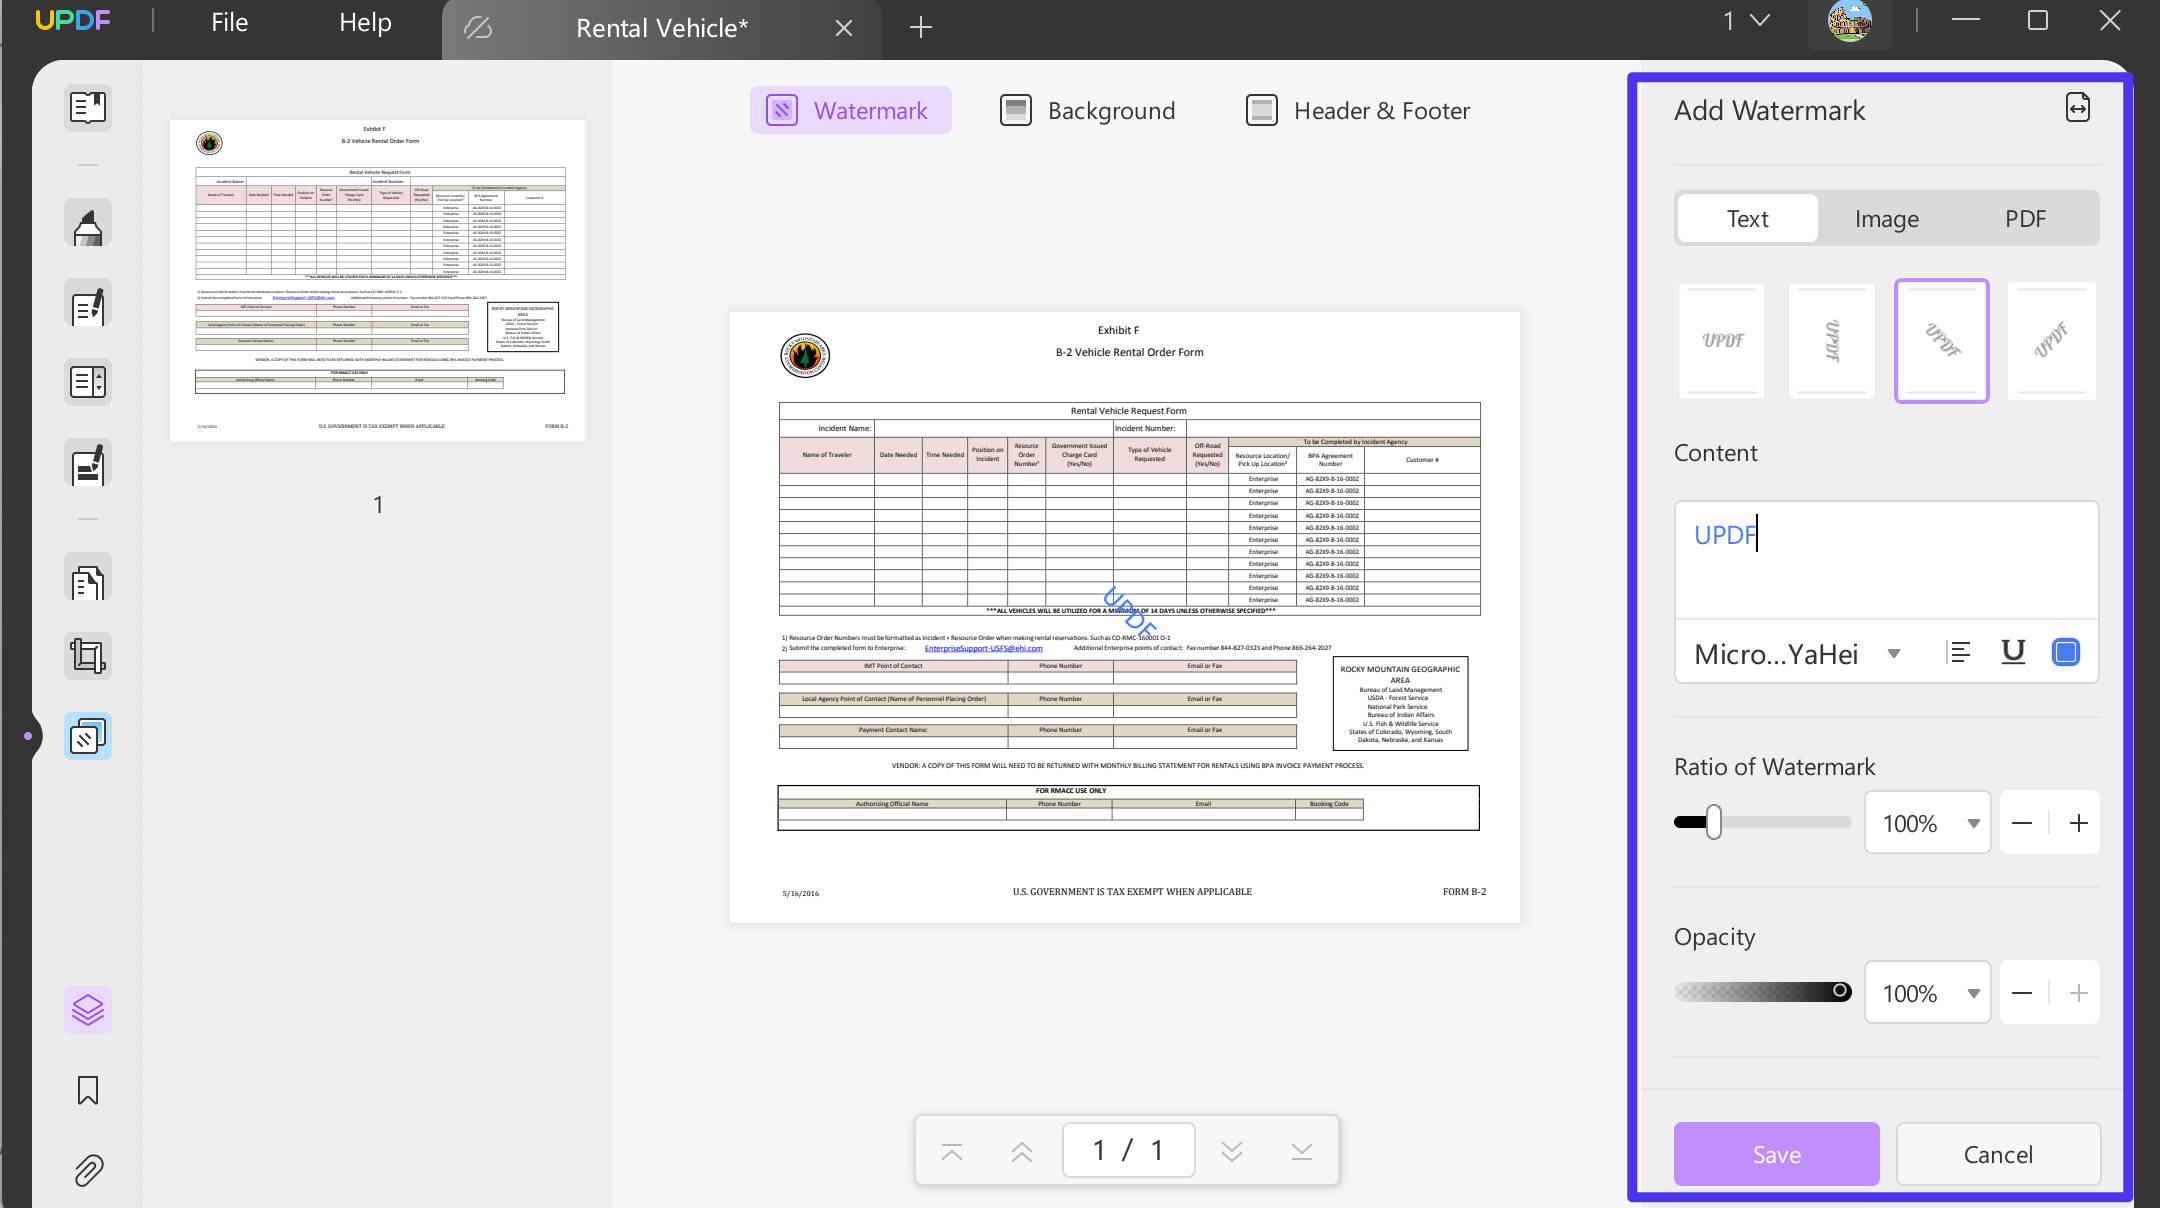The image size is (2160, 1208).
Task: Open the Bookmarks panel
Action: tap(88, 1091)
